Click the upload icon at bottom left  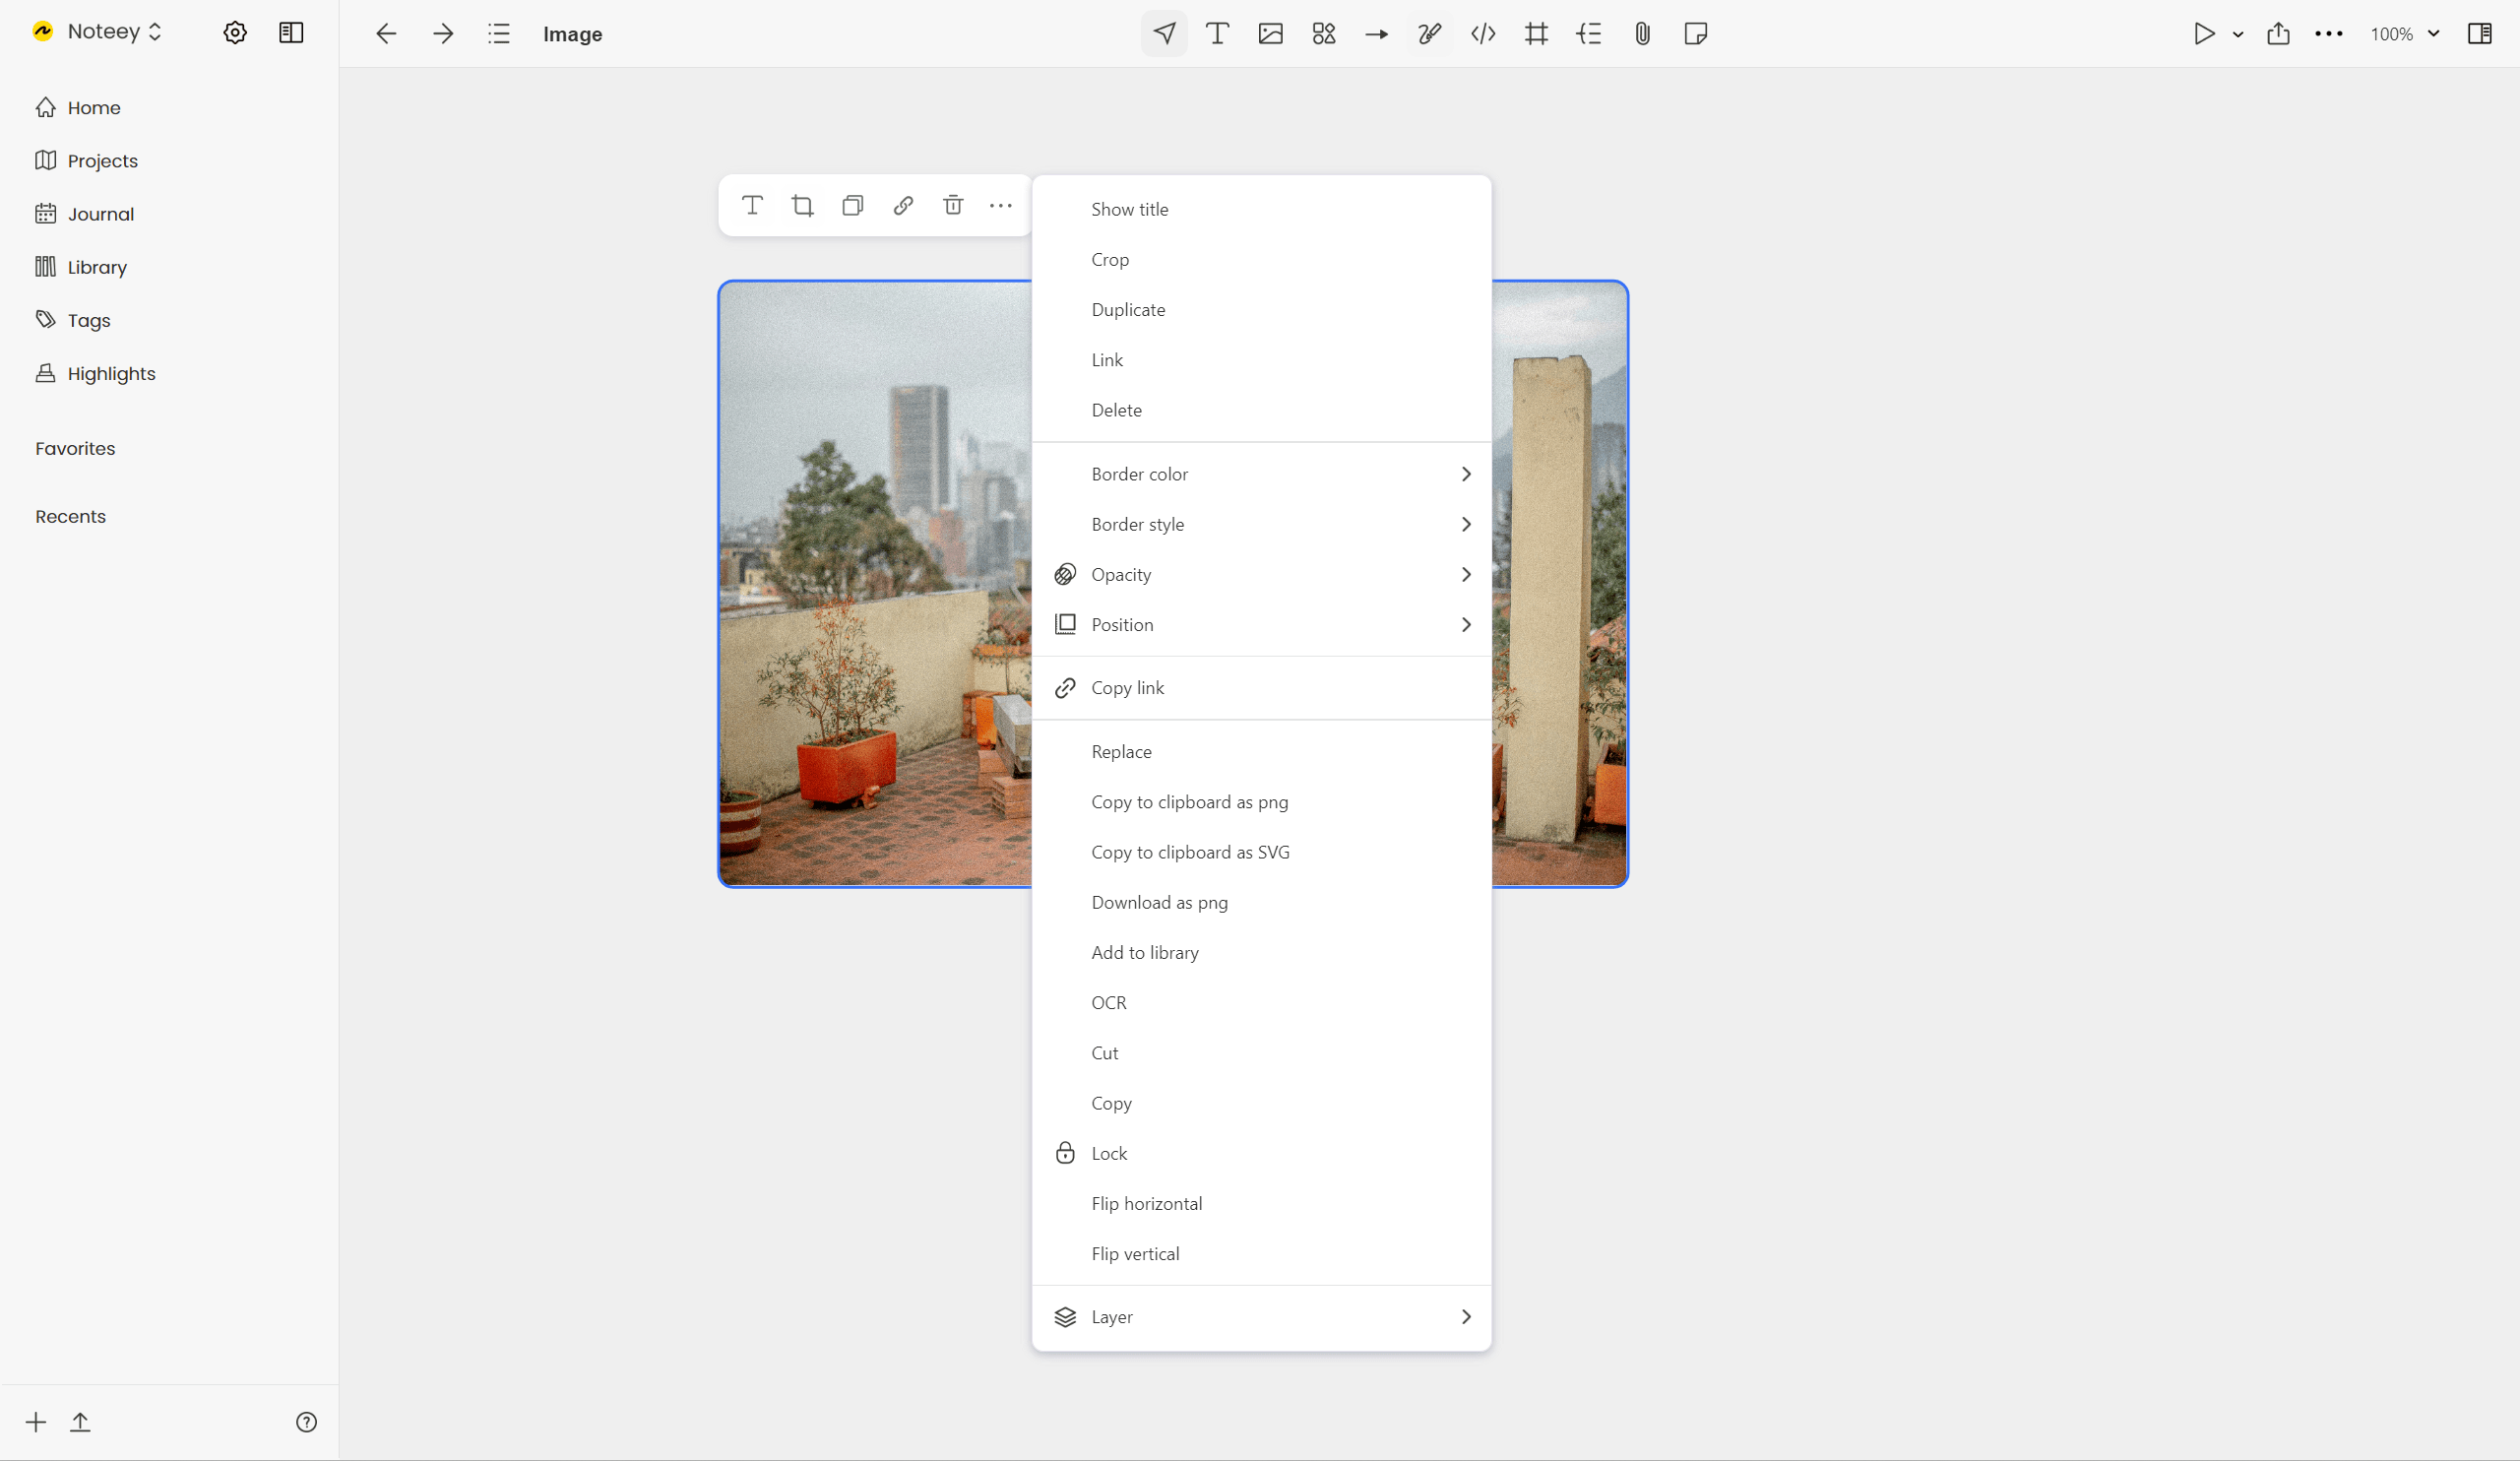coord(80,1422)
